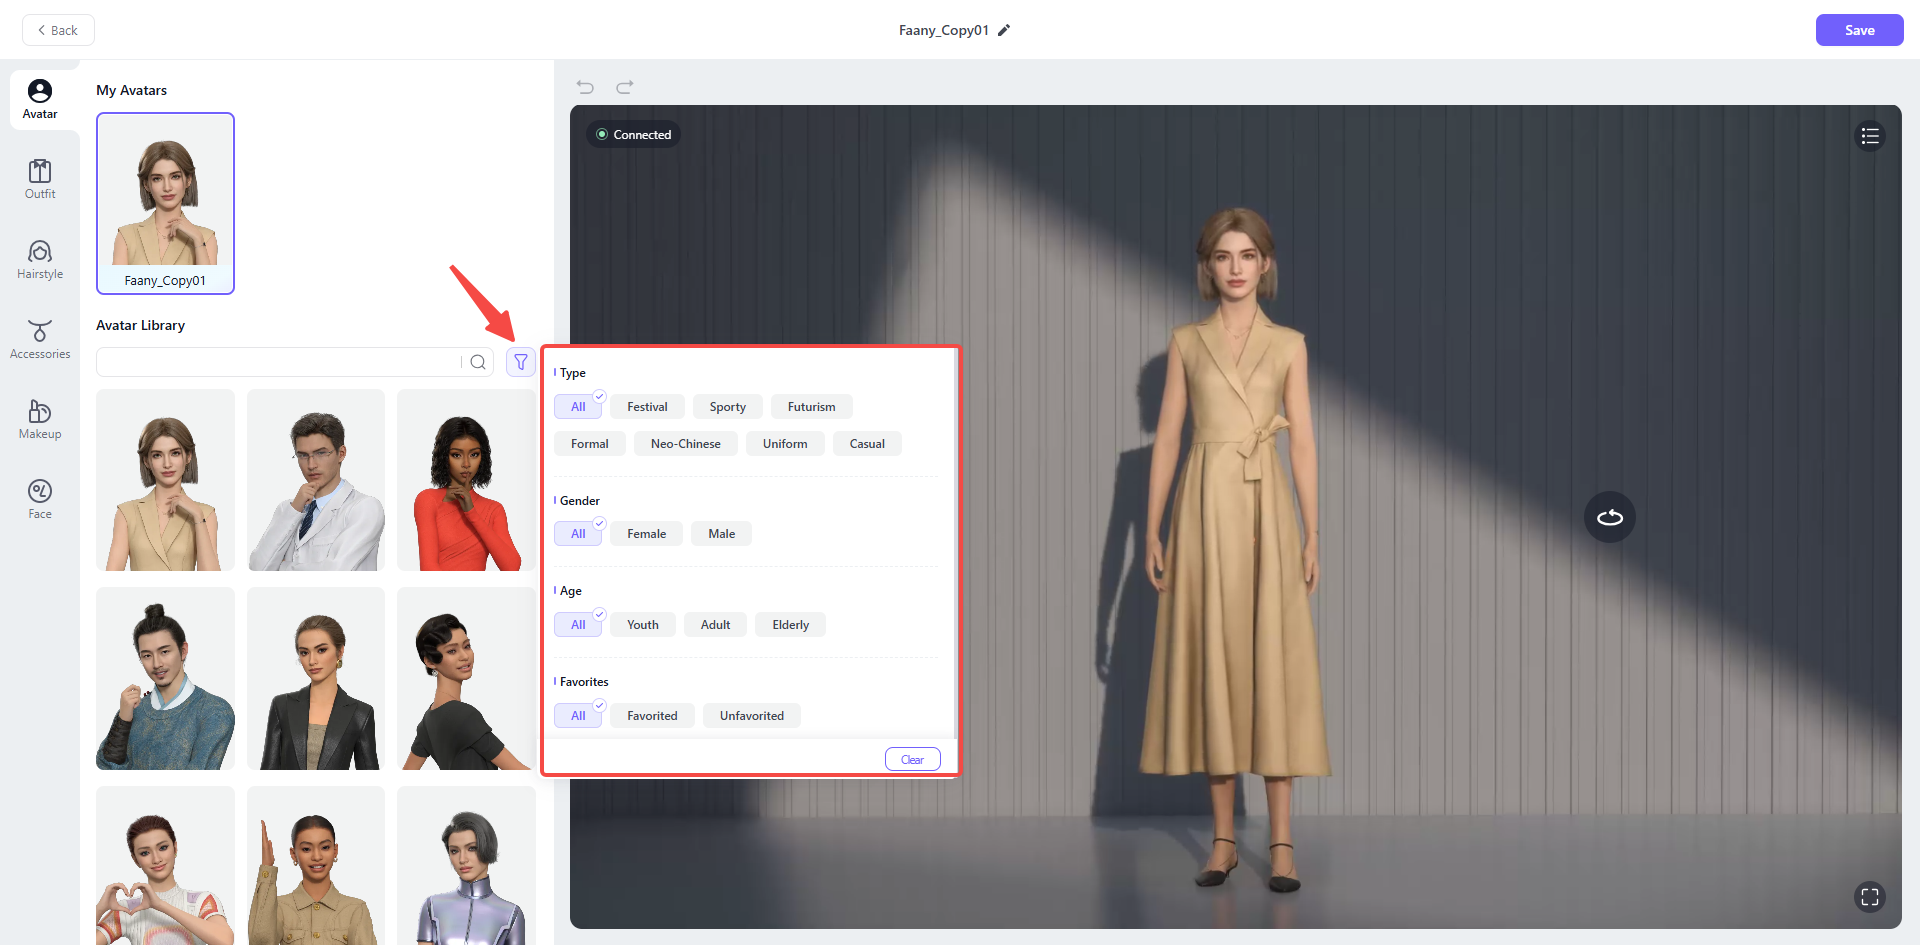Select Faany_Copy01 avatar under My Avatars
This screenshot has height=945, width=1920.
(x=165, y=203)
